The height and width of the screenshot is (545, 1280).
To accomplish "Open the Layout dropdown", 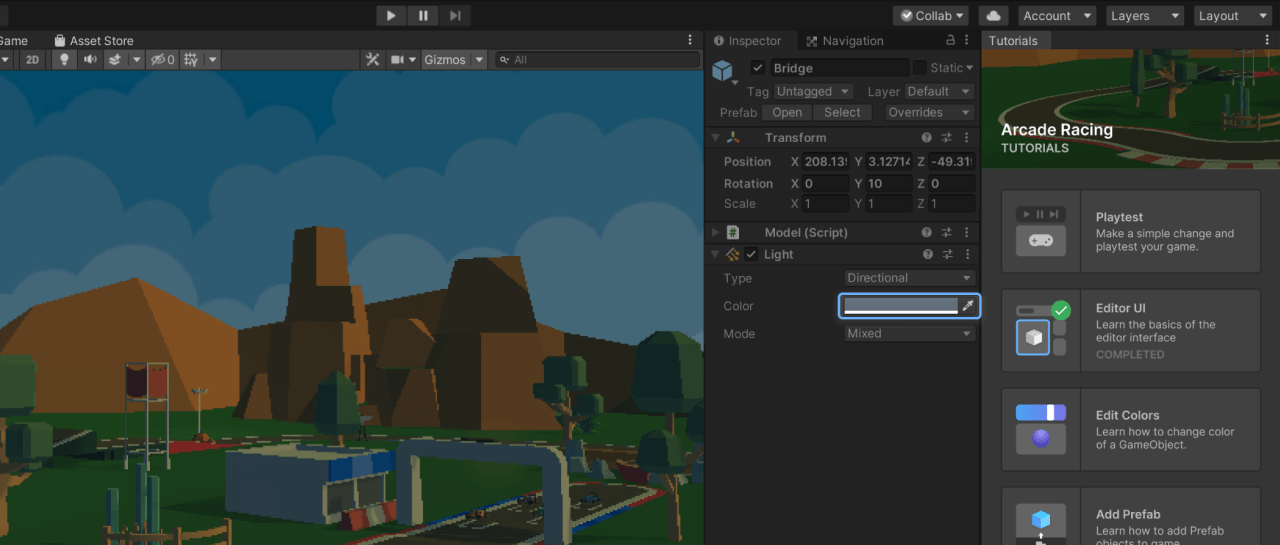I will click(1232, 16).
